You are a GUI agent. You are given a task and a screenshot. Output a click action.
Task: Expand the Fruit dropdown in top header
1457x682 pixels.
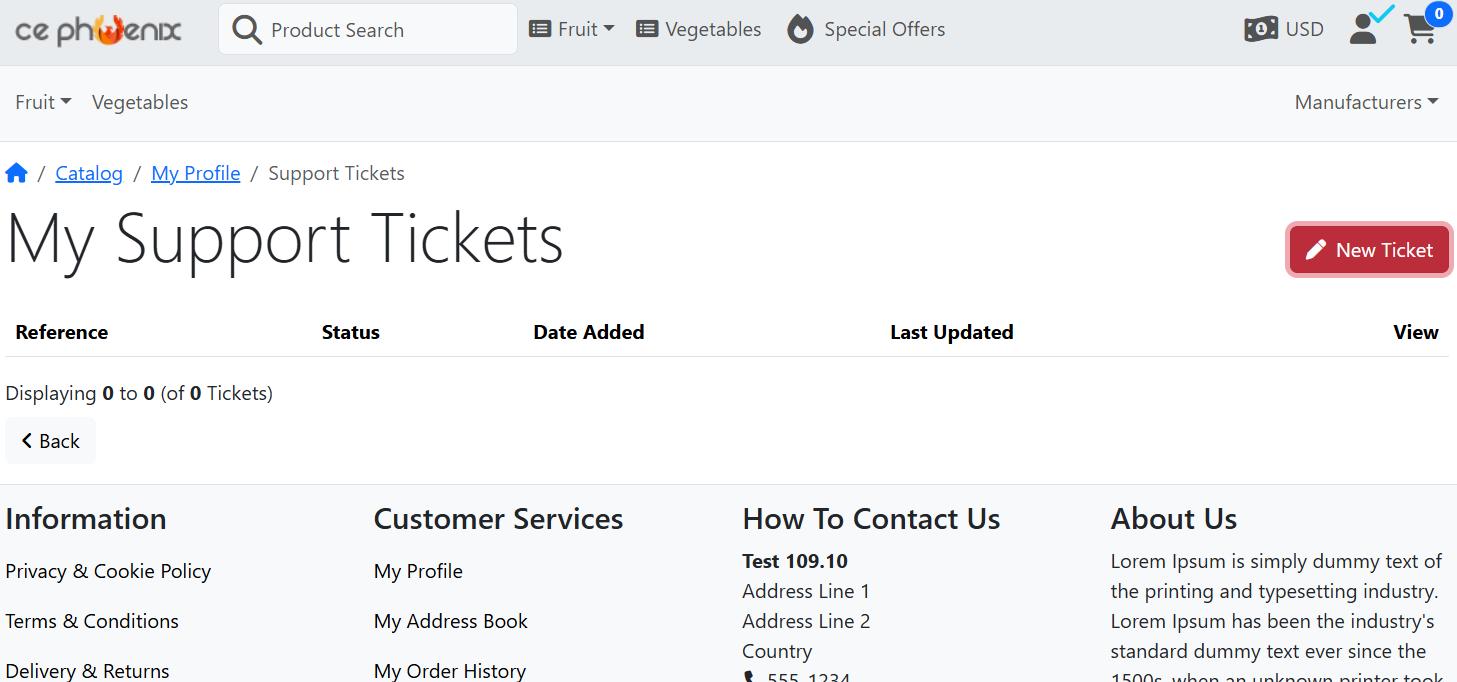(572, 29)
